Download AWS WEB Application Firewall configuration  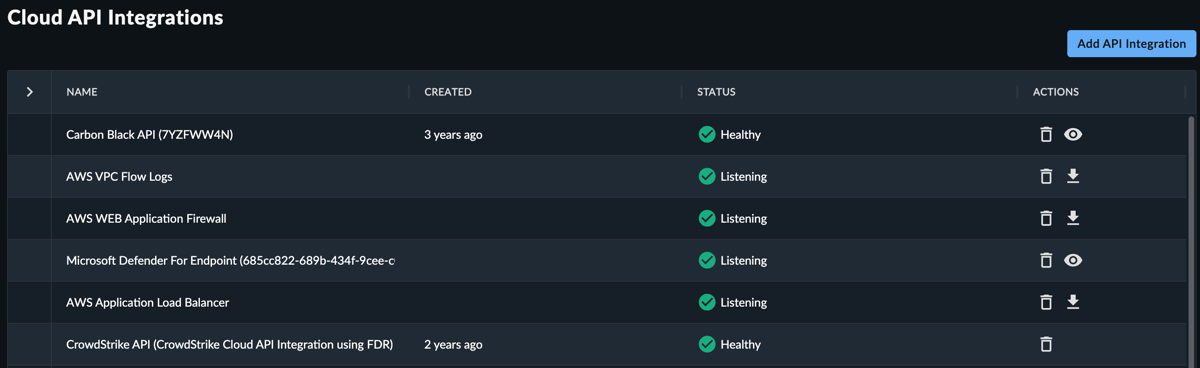click(1073, 218)
